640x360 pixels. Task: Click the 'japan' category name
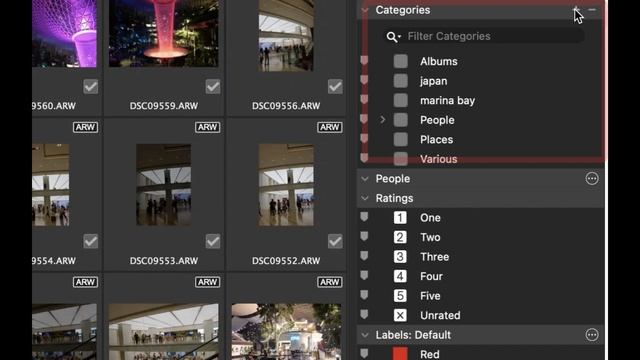pos(433,81)
